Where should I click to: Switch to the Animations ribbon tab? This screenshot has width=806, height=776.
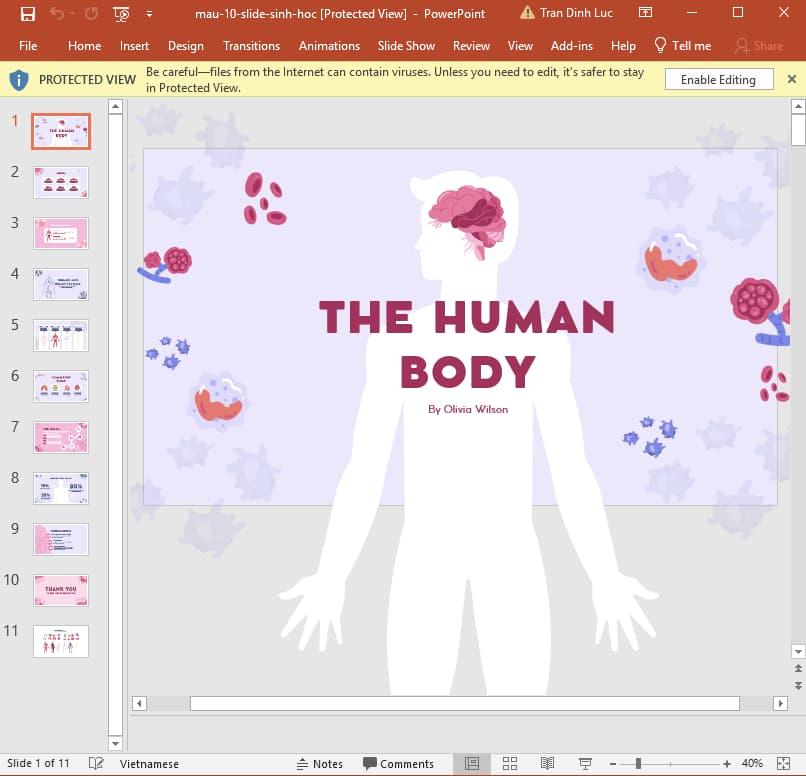click(329, 46)
